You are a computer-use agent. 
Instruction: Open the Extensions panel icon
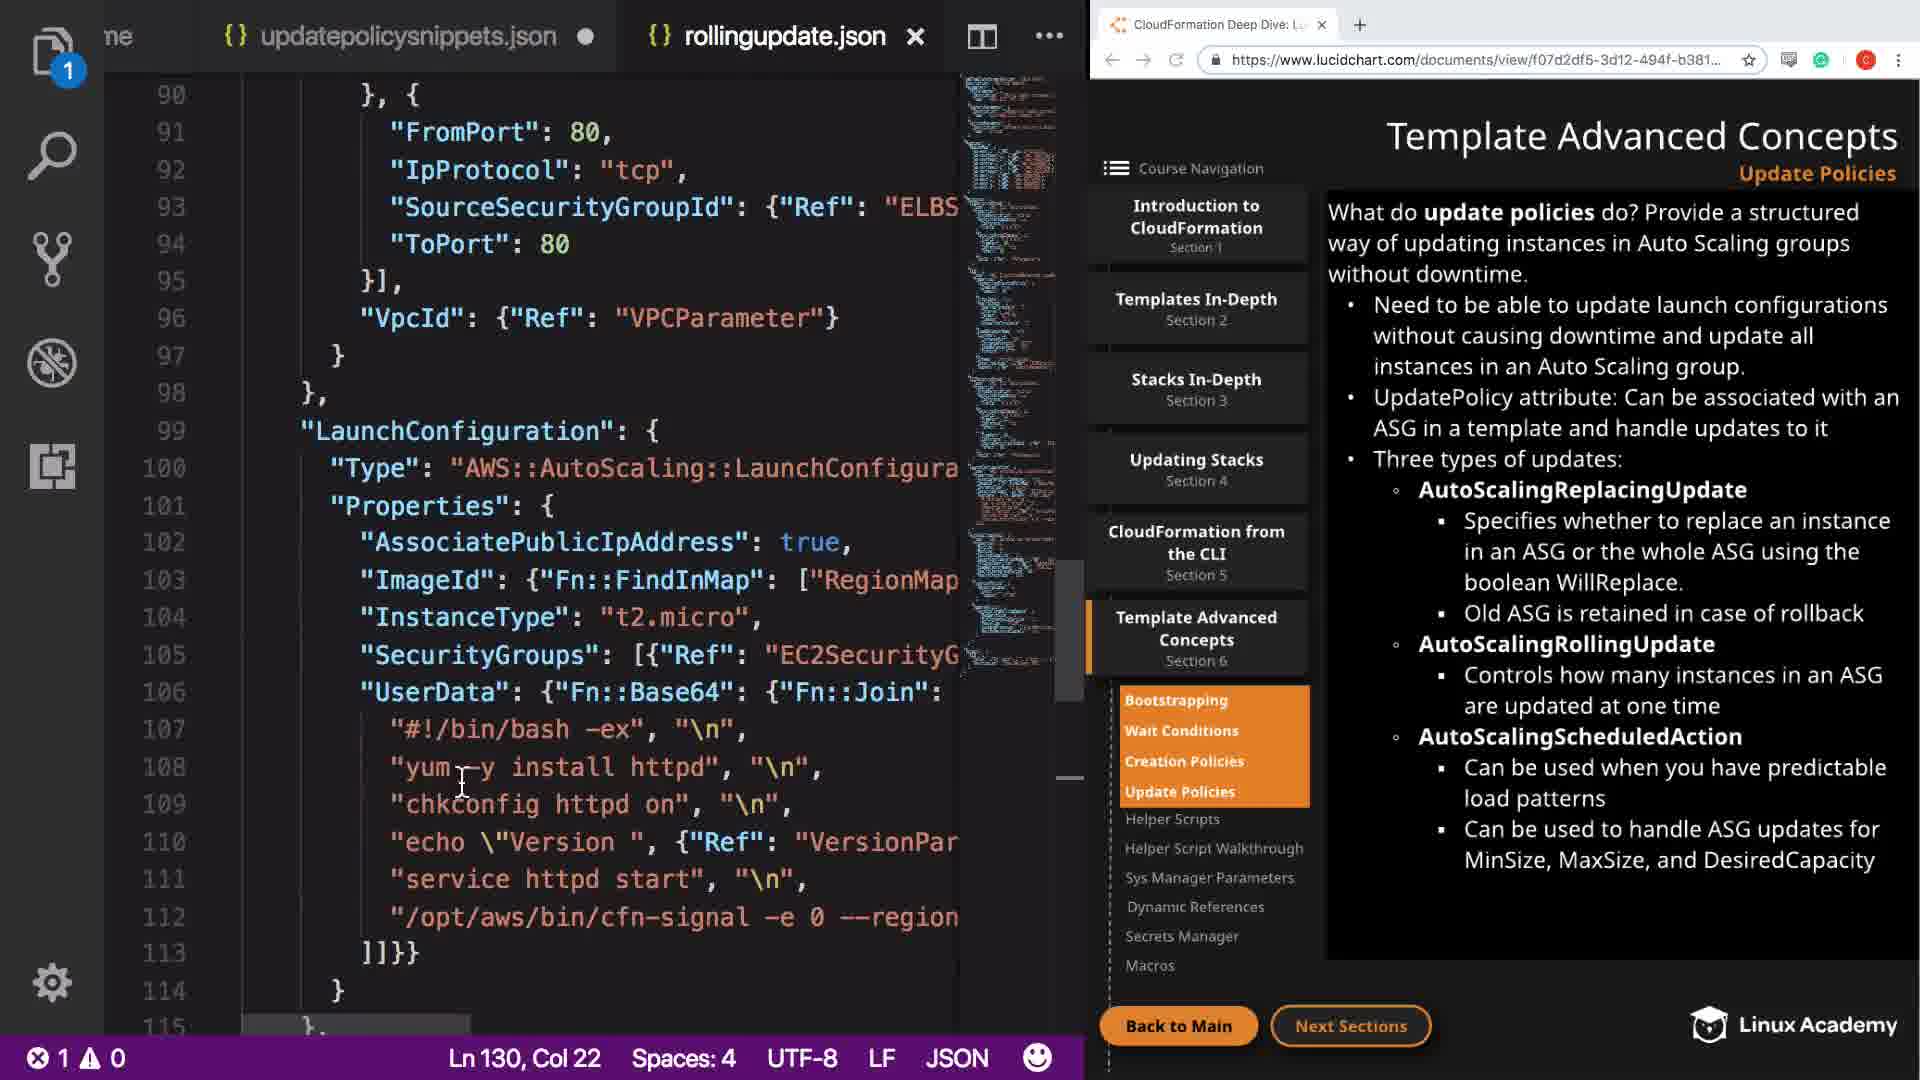pos(52,466)
